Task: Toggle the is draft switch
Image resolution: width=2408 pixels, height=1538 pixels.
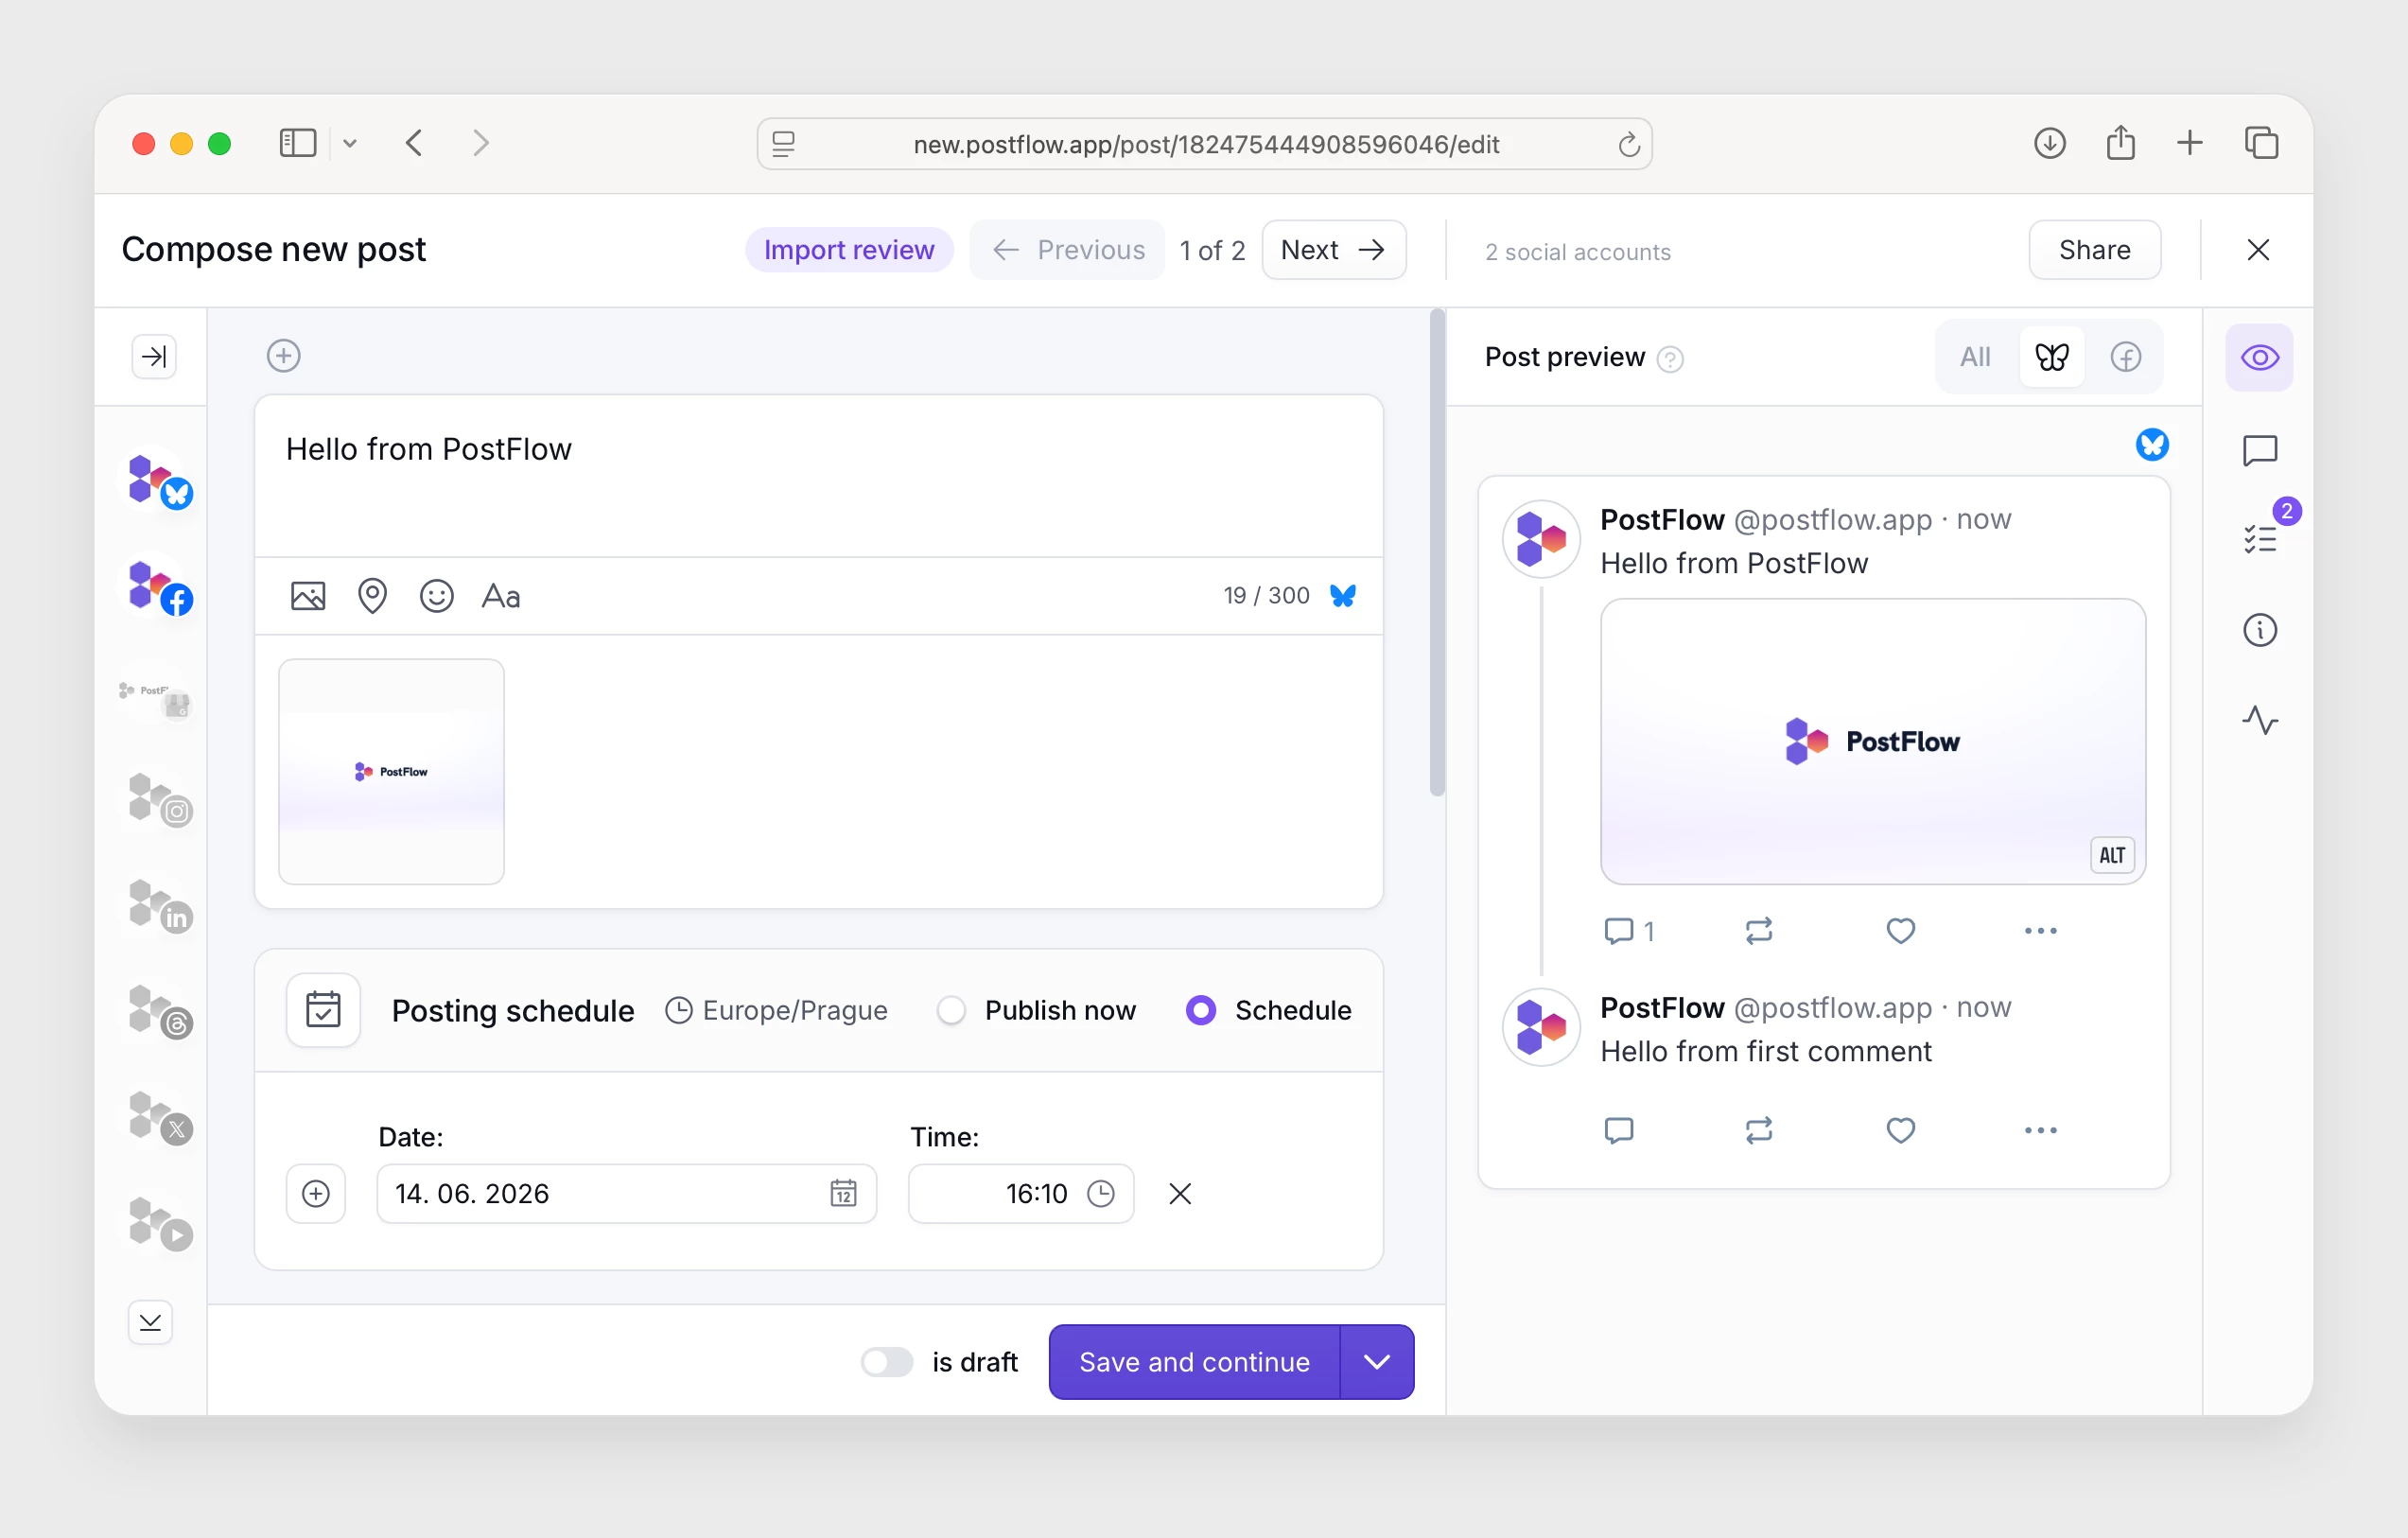Action: tap(887, 1362)
